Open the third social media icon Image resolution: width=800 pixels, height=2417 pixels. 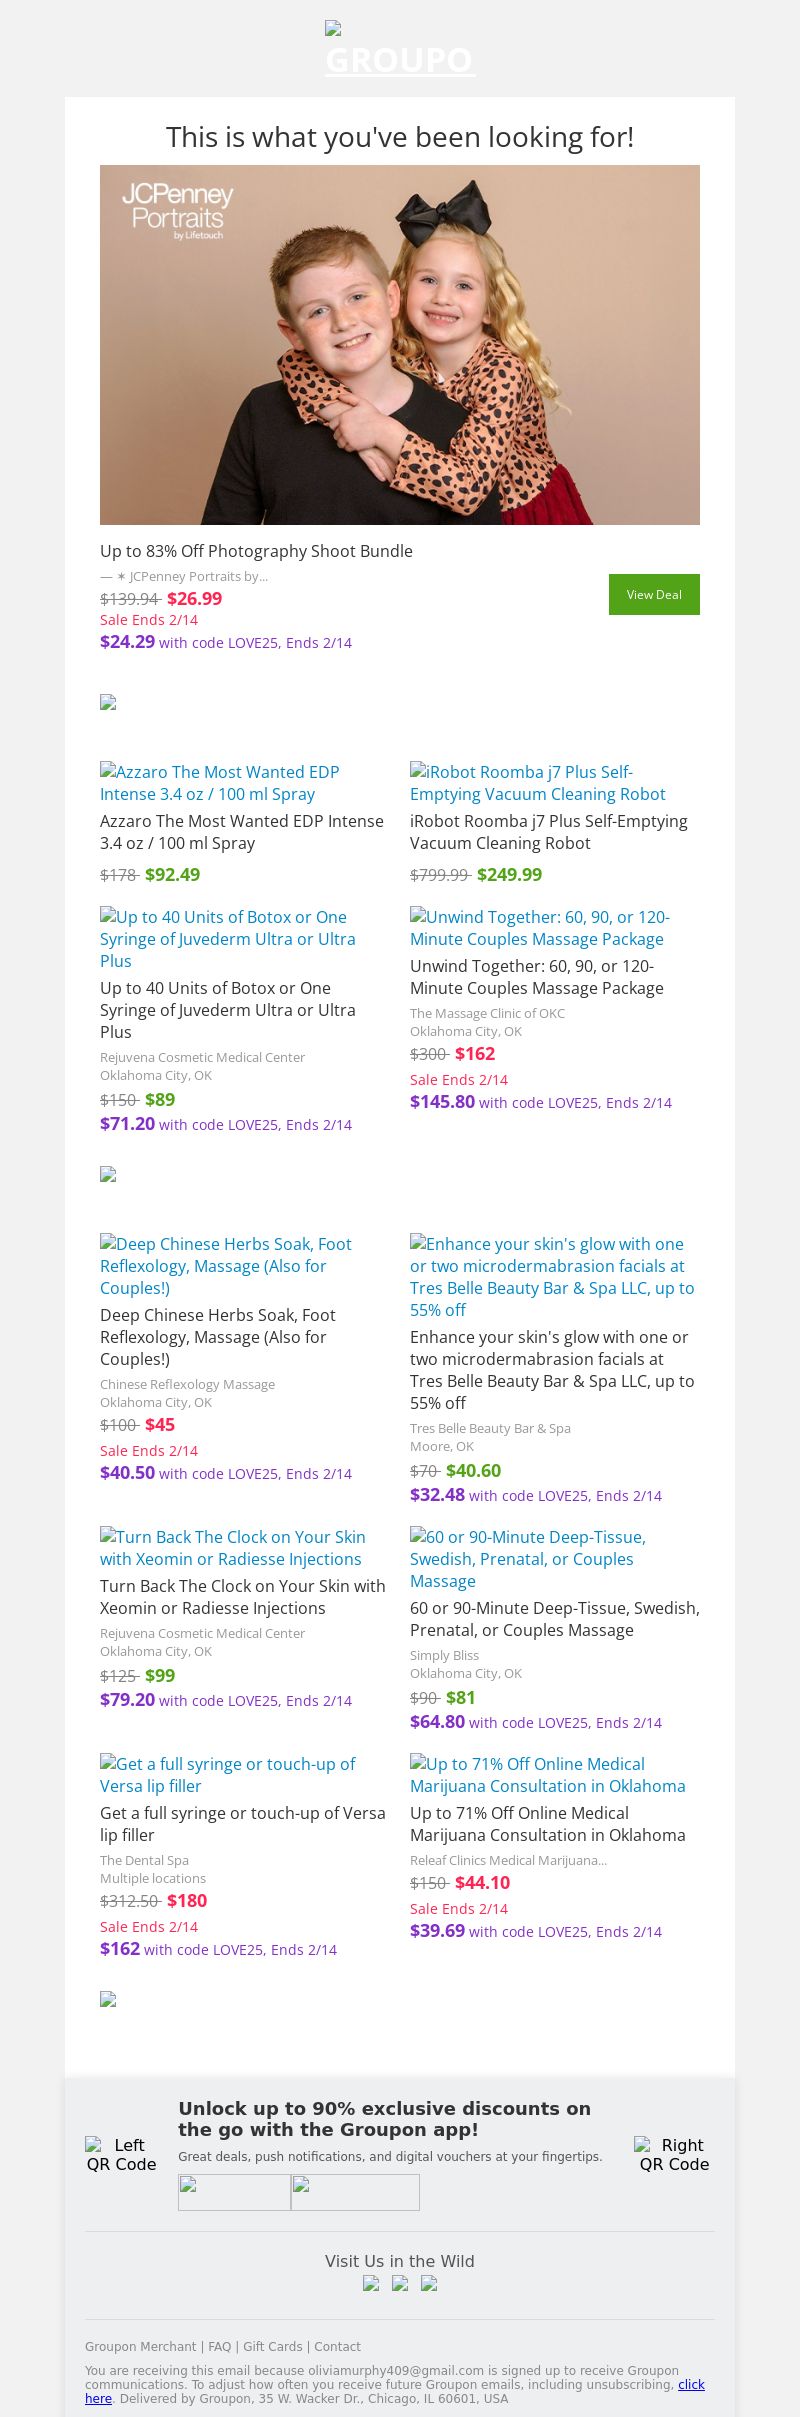point(429,2283)
